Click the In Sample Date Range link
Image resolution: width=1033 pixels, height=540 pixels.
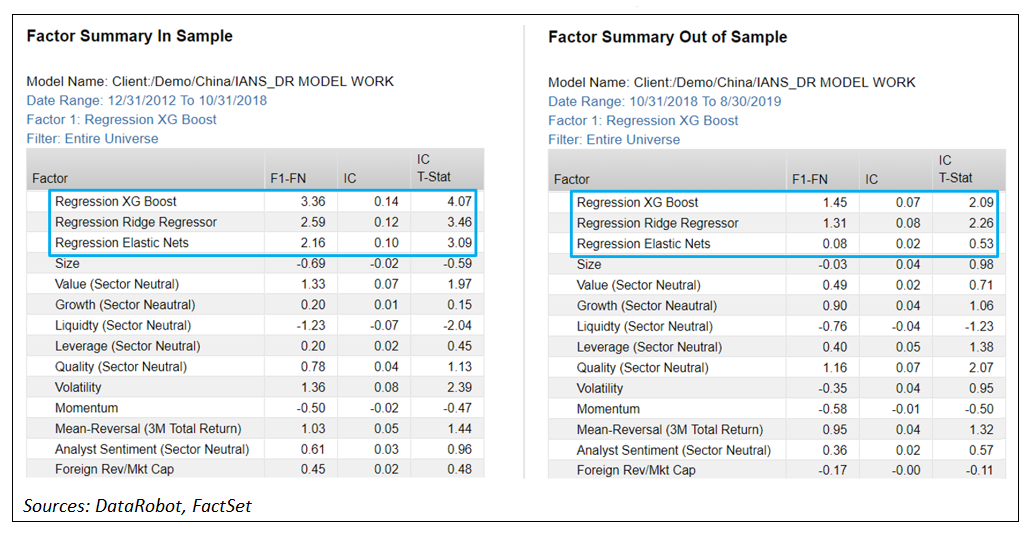point(146,100)
